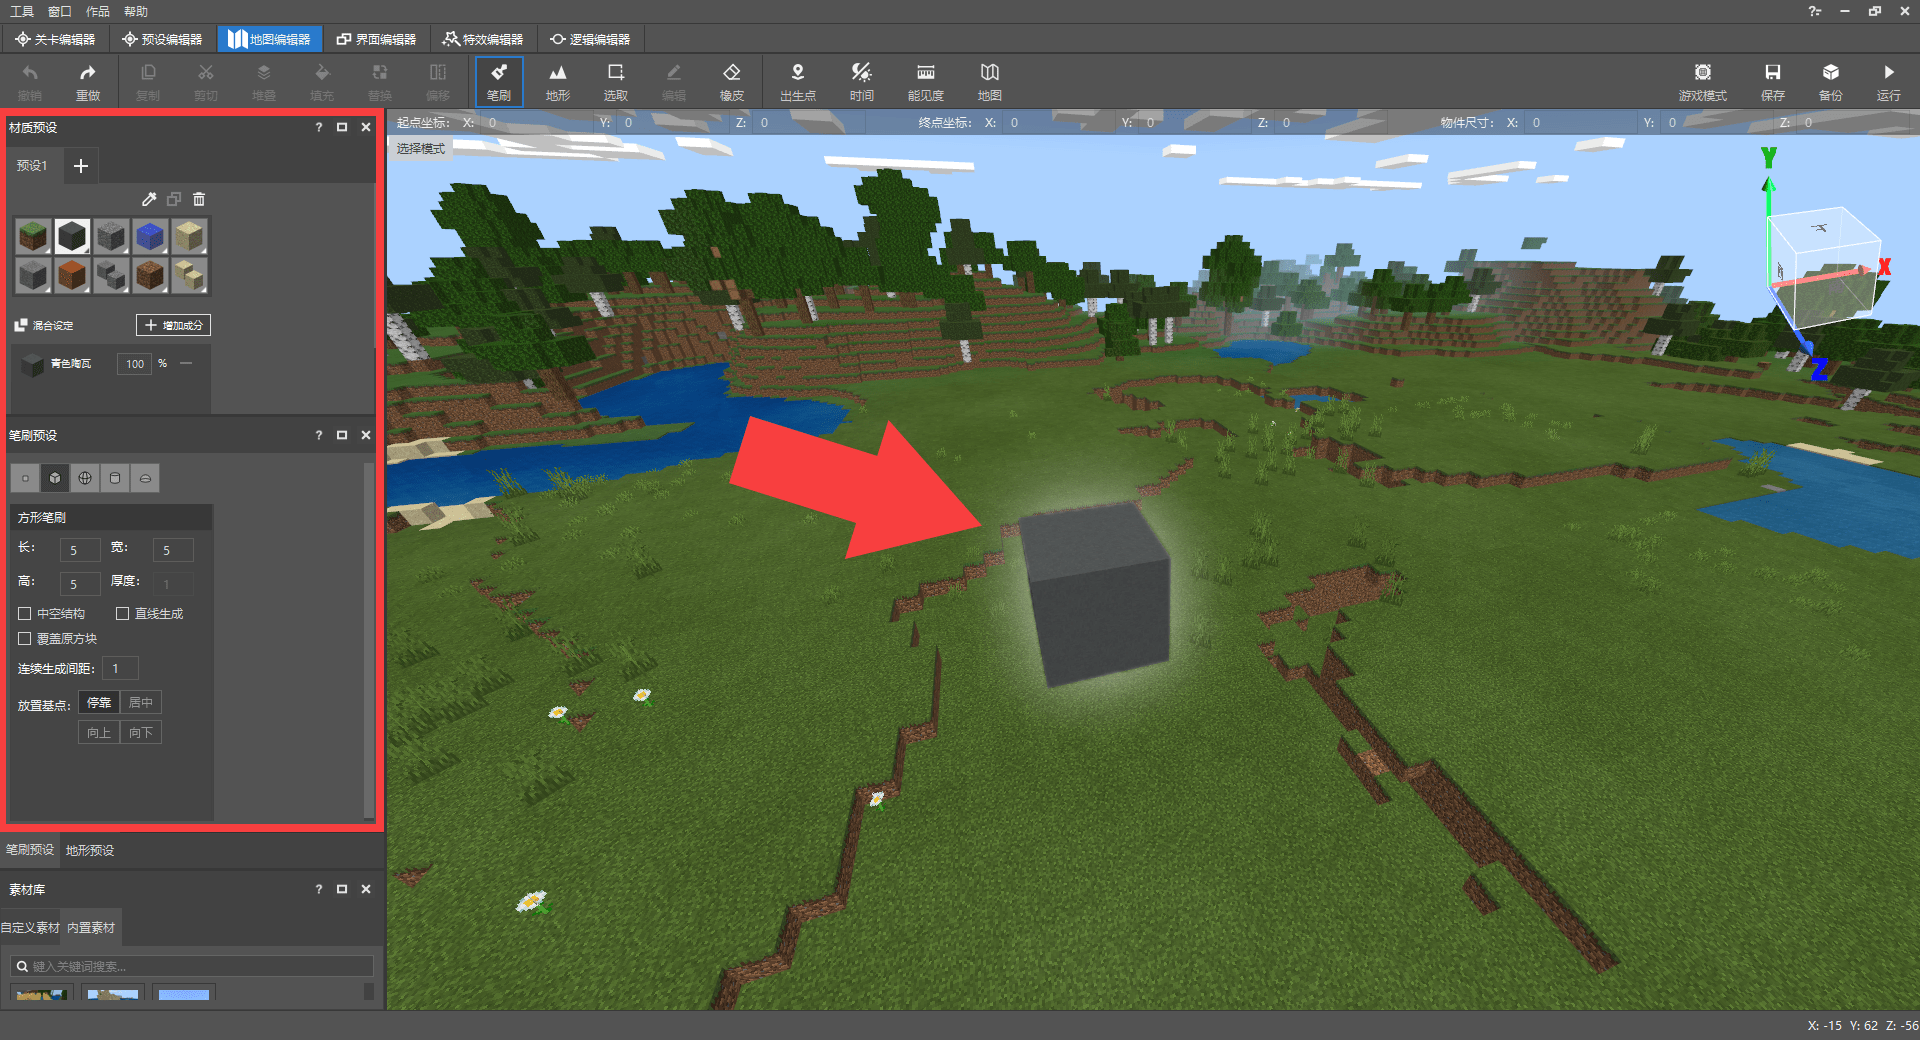Enable the 覆盖原方块 checkbox
1920x1040 pixels.
tap(25, 638)
